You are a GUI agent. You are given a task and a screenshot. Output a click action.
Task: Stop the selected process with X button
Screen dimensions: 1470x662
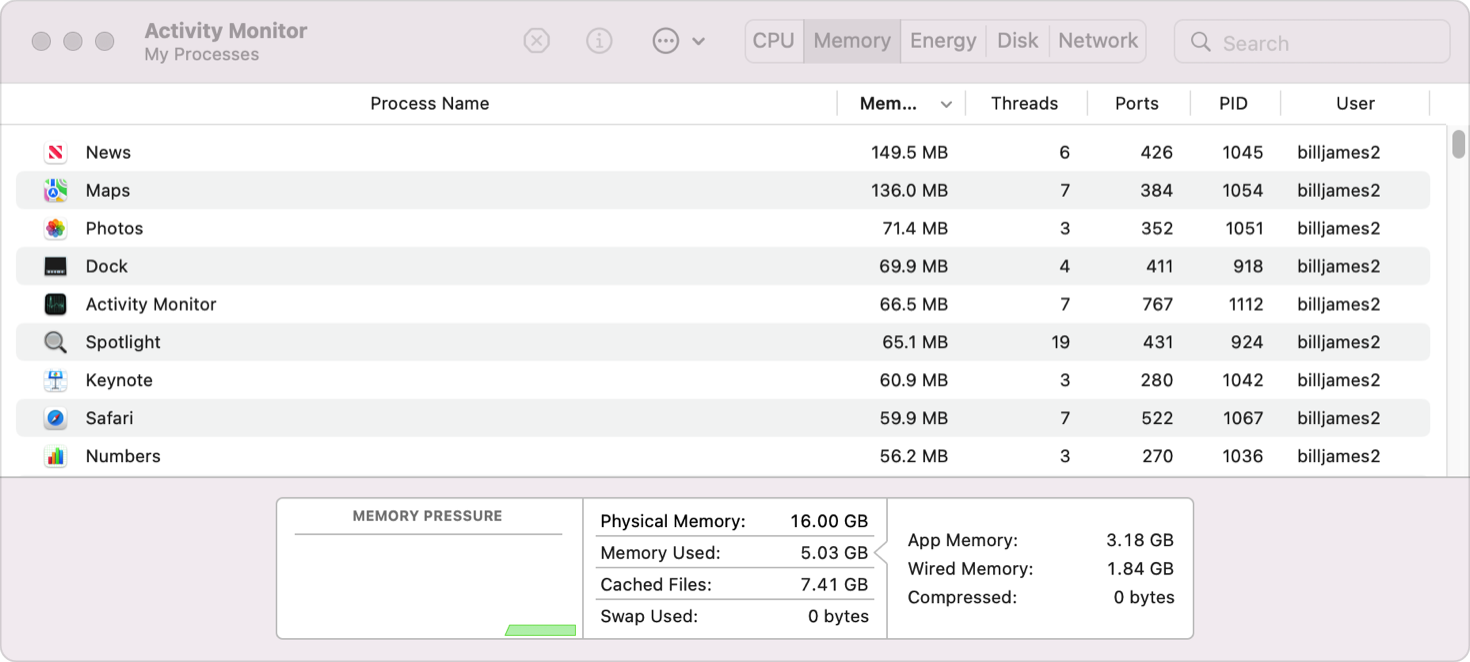click(537, 41)
